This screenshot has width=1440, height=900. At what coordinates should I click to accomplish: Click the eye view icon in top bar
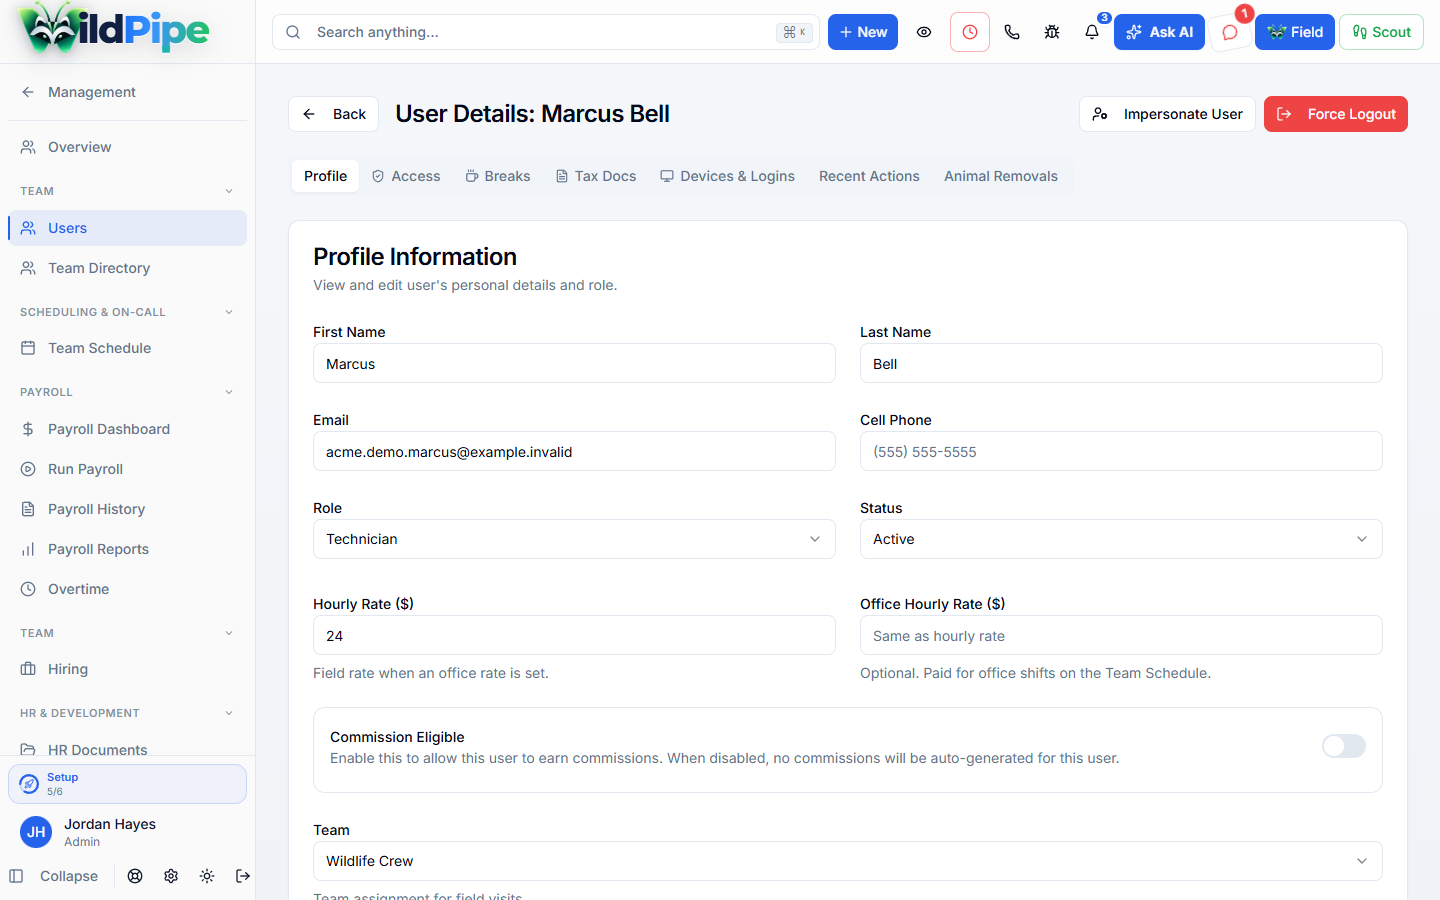click(924, 32)
